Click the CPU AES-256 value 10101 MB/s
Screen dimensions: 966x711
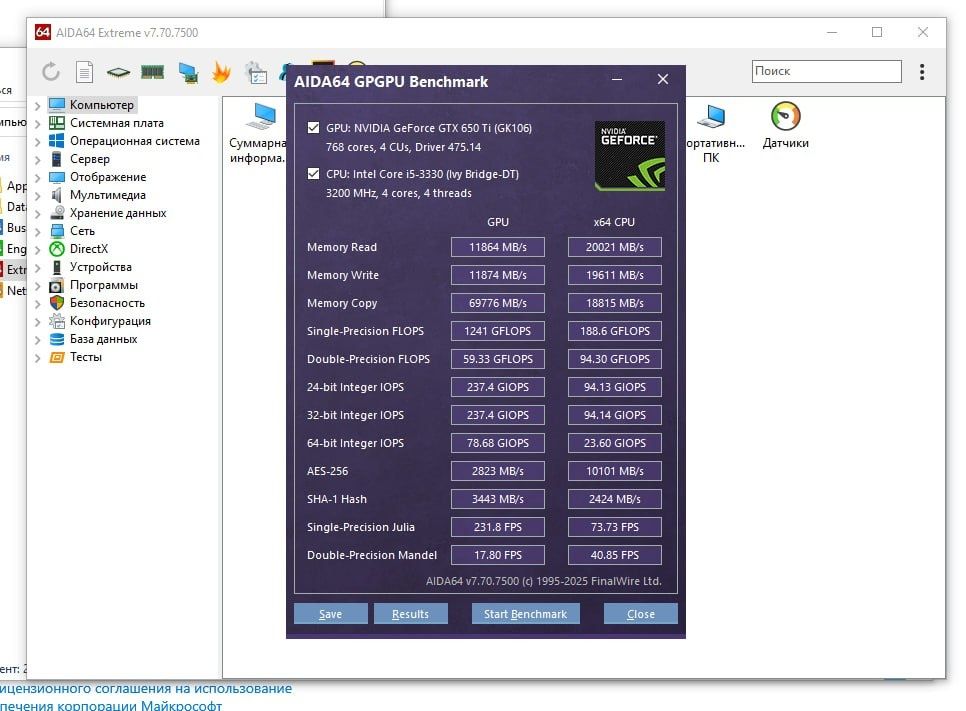click(615, 471)
